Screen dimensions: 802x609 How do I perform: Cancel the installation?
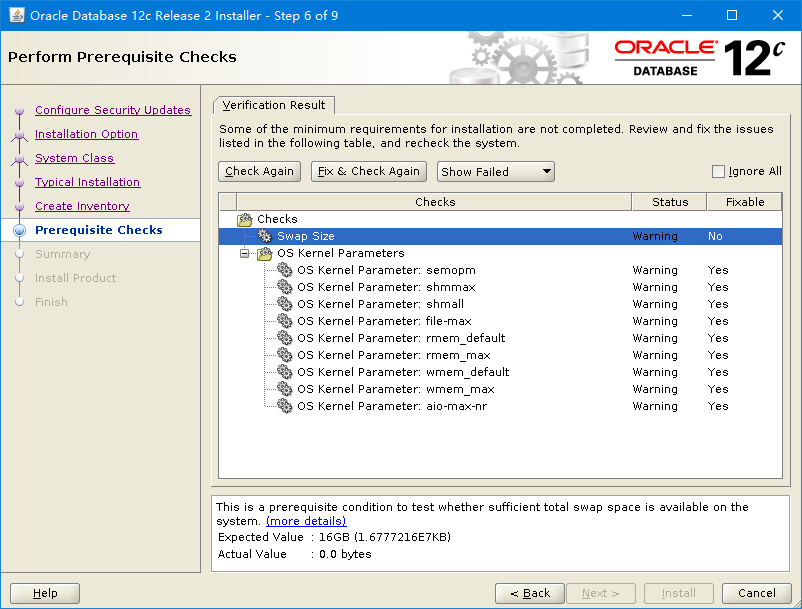click(x=756, y=593)
